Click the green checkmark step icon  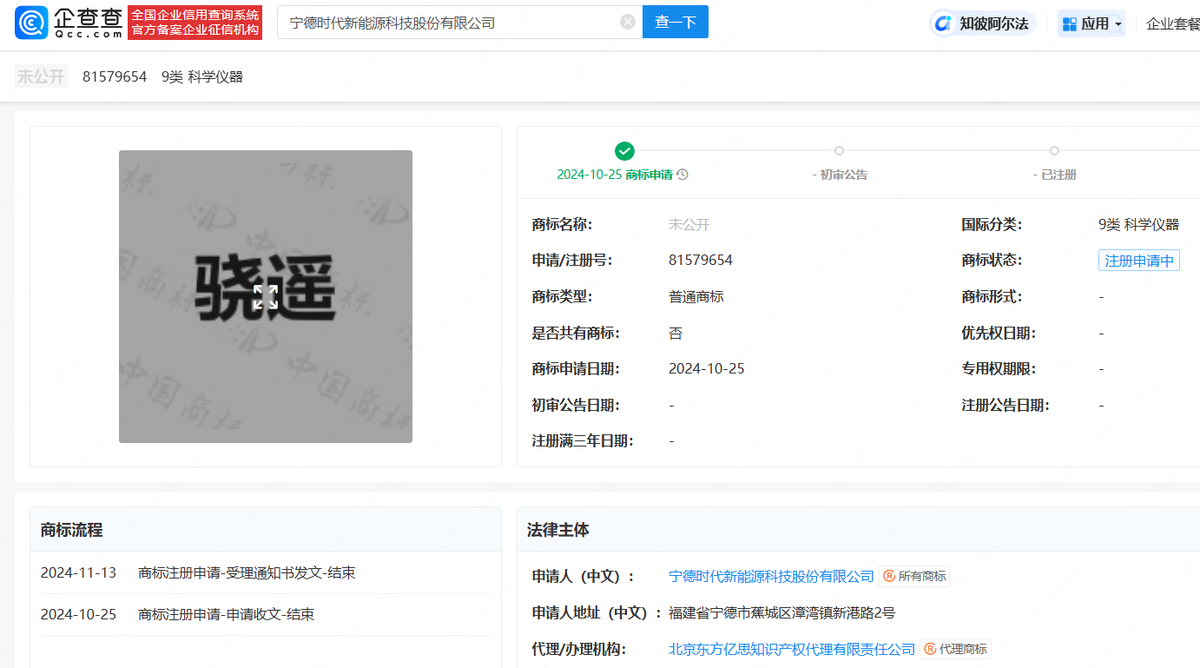pyautogui.click(x=624, y=151)
